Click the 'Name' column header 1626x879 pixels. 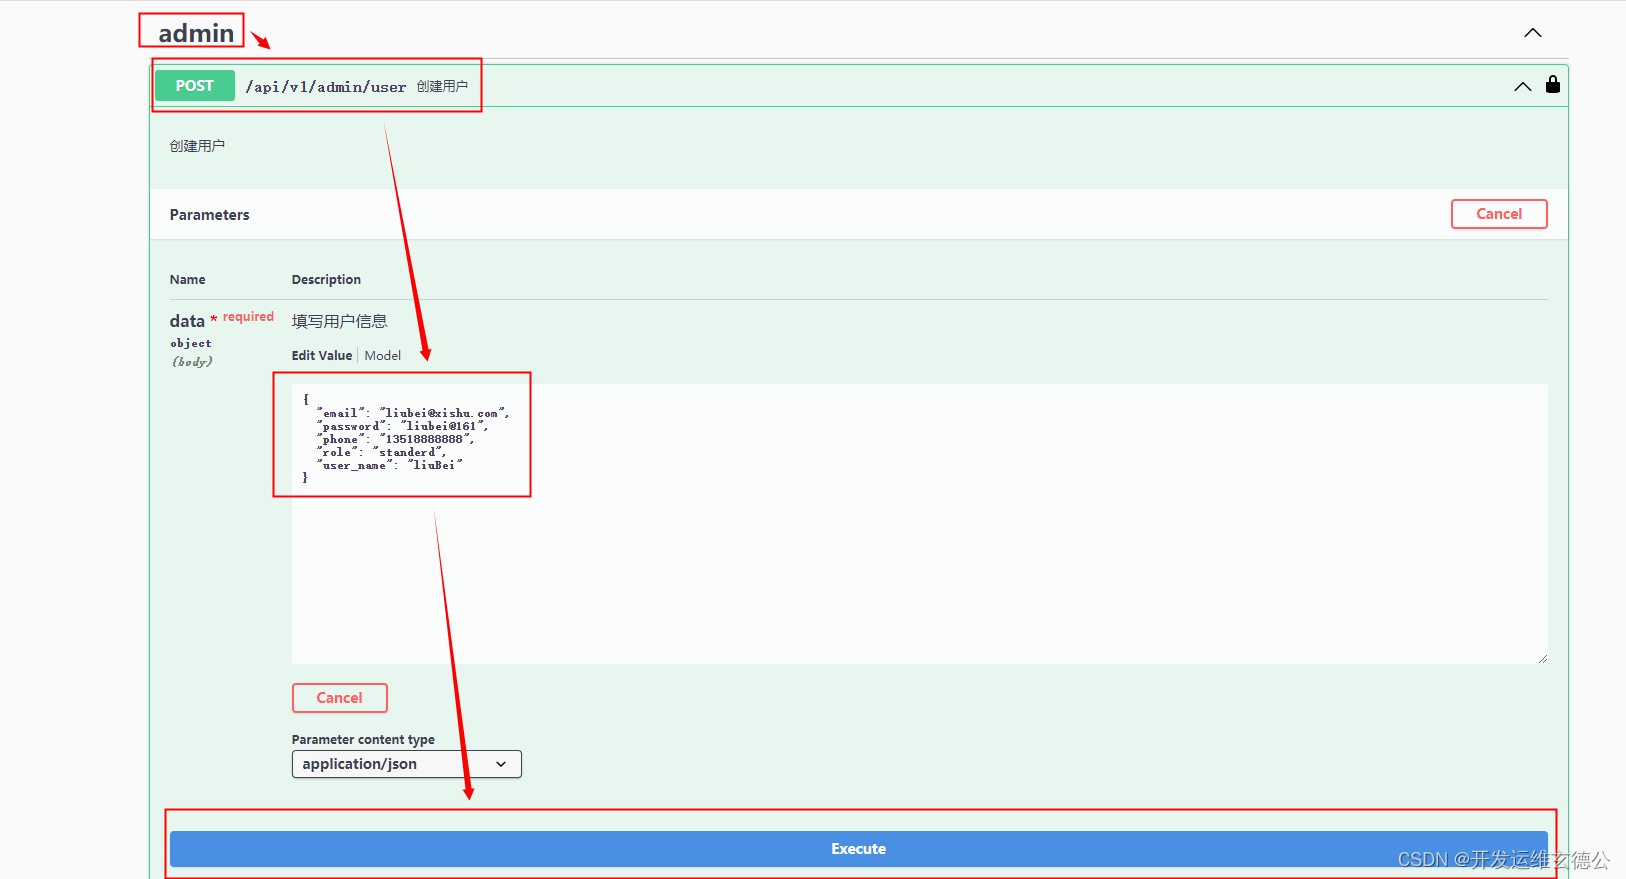click(x=188, y=280)
